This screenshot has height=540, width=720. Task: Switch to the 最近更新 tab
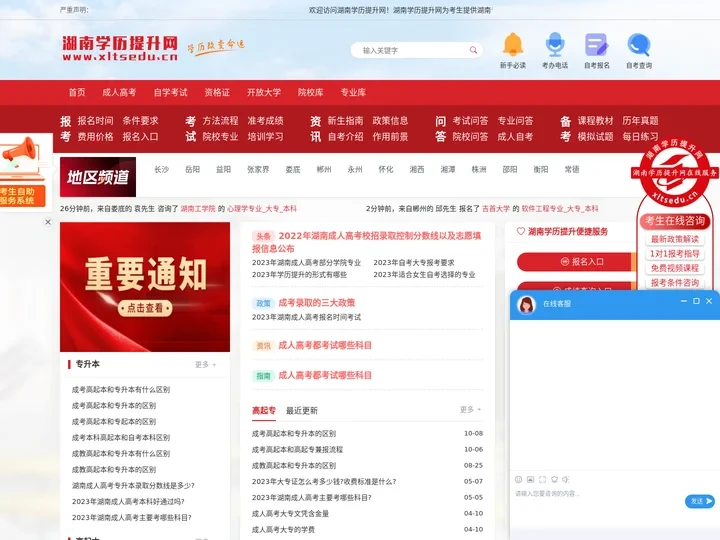click(x=302, y=411)
